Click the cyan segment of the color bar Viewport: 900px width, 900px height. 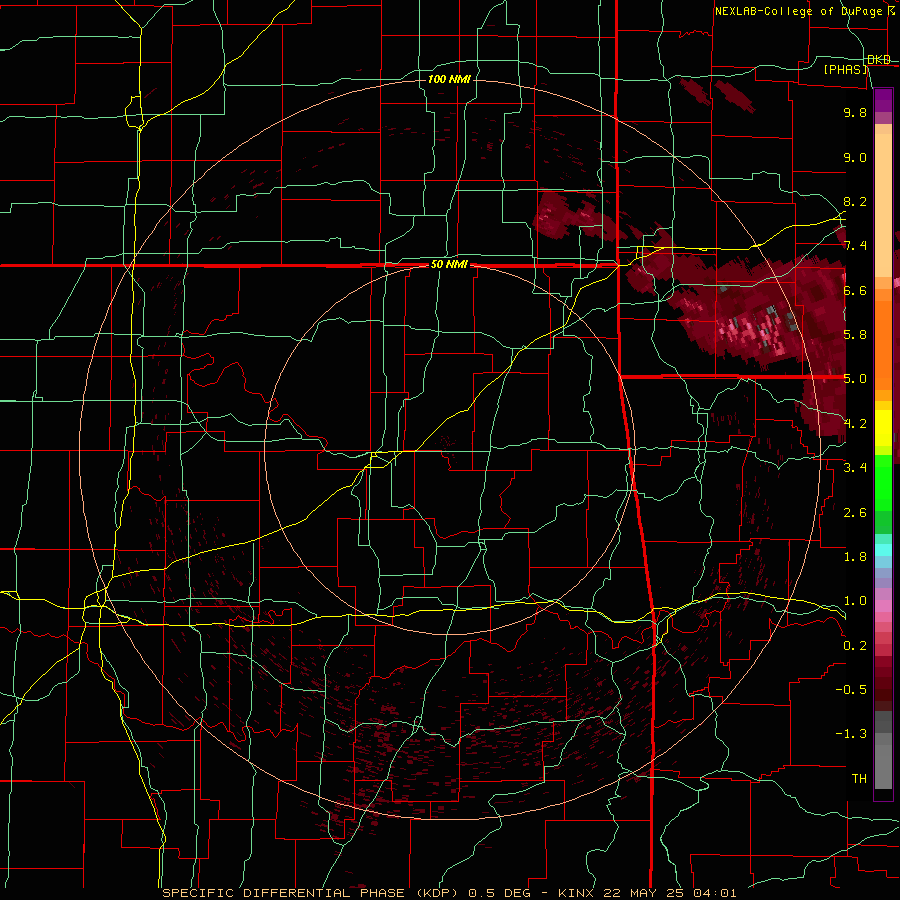[x=883, y=550]
